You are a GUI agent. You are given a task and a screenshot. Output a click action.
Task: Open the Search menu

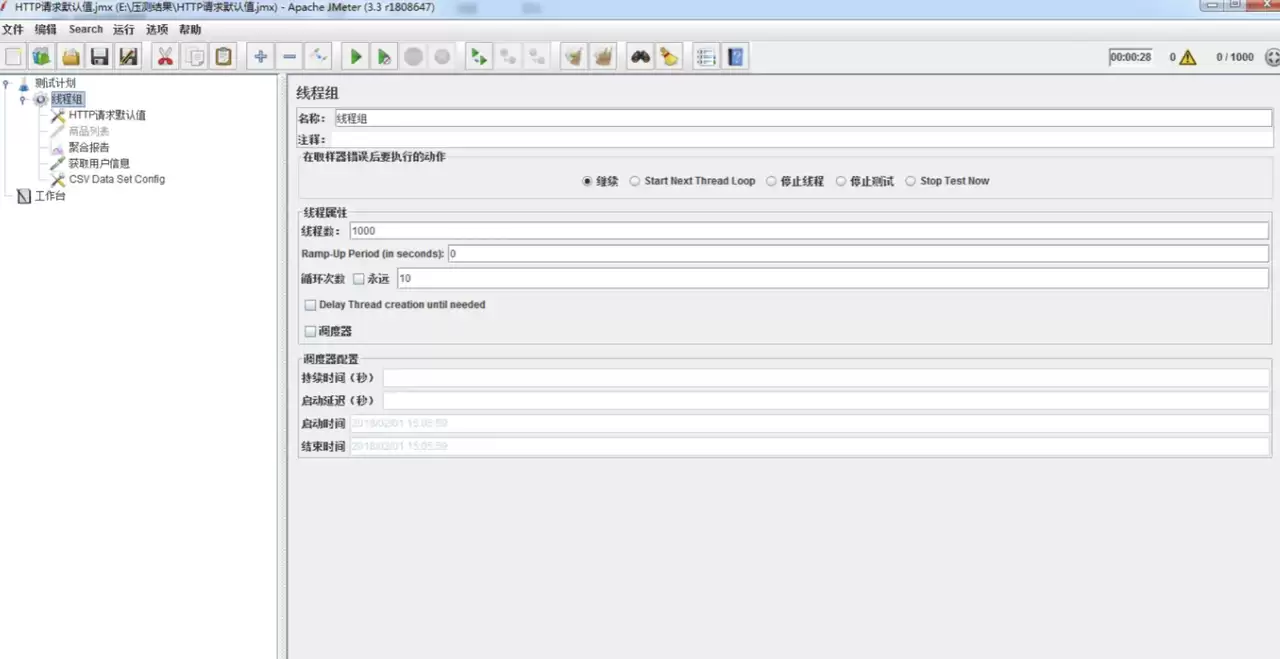[x=86, y=30]
